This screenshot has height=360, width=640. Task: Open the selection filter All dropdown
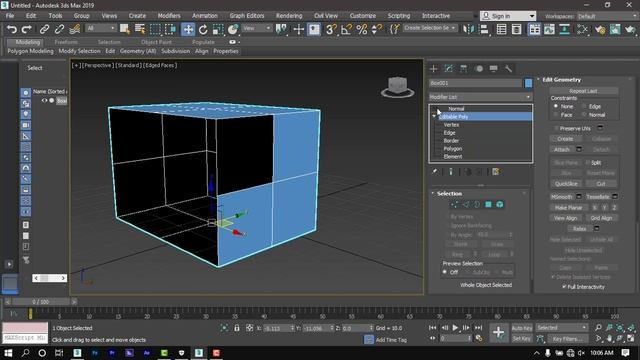pos(101,28)
